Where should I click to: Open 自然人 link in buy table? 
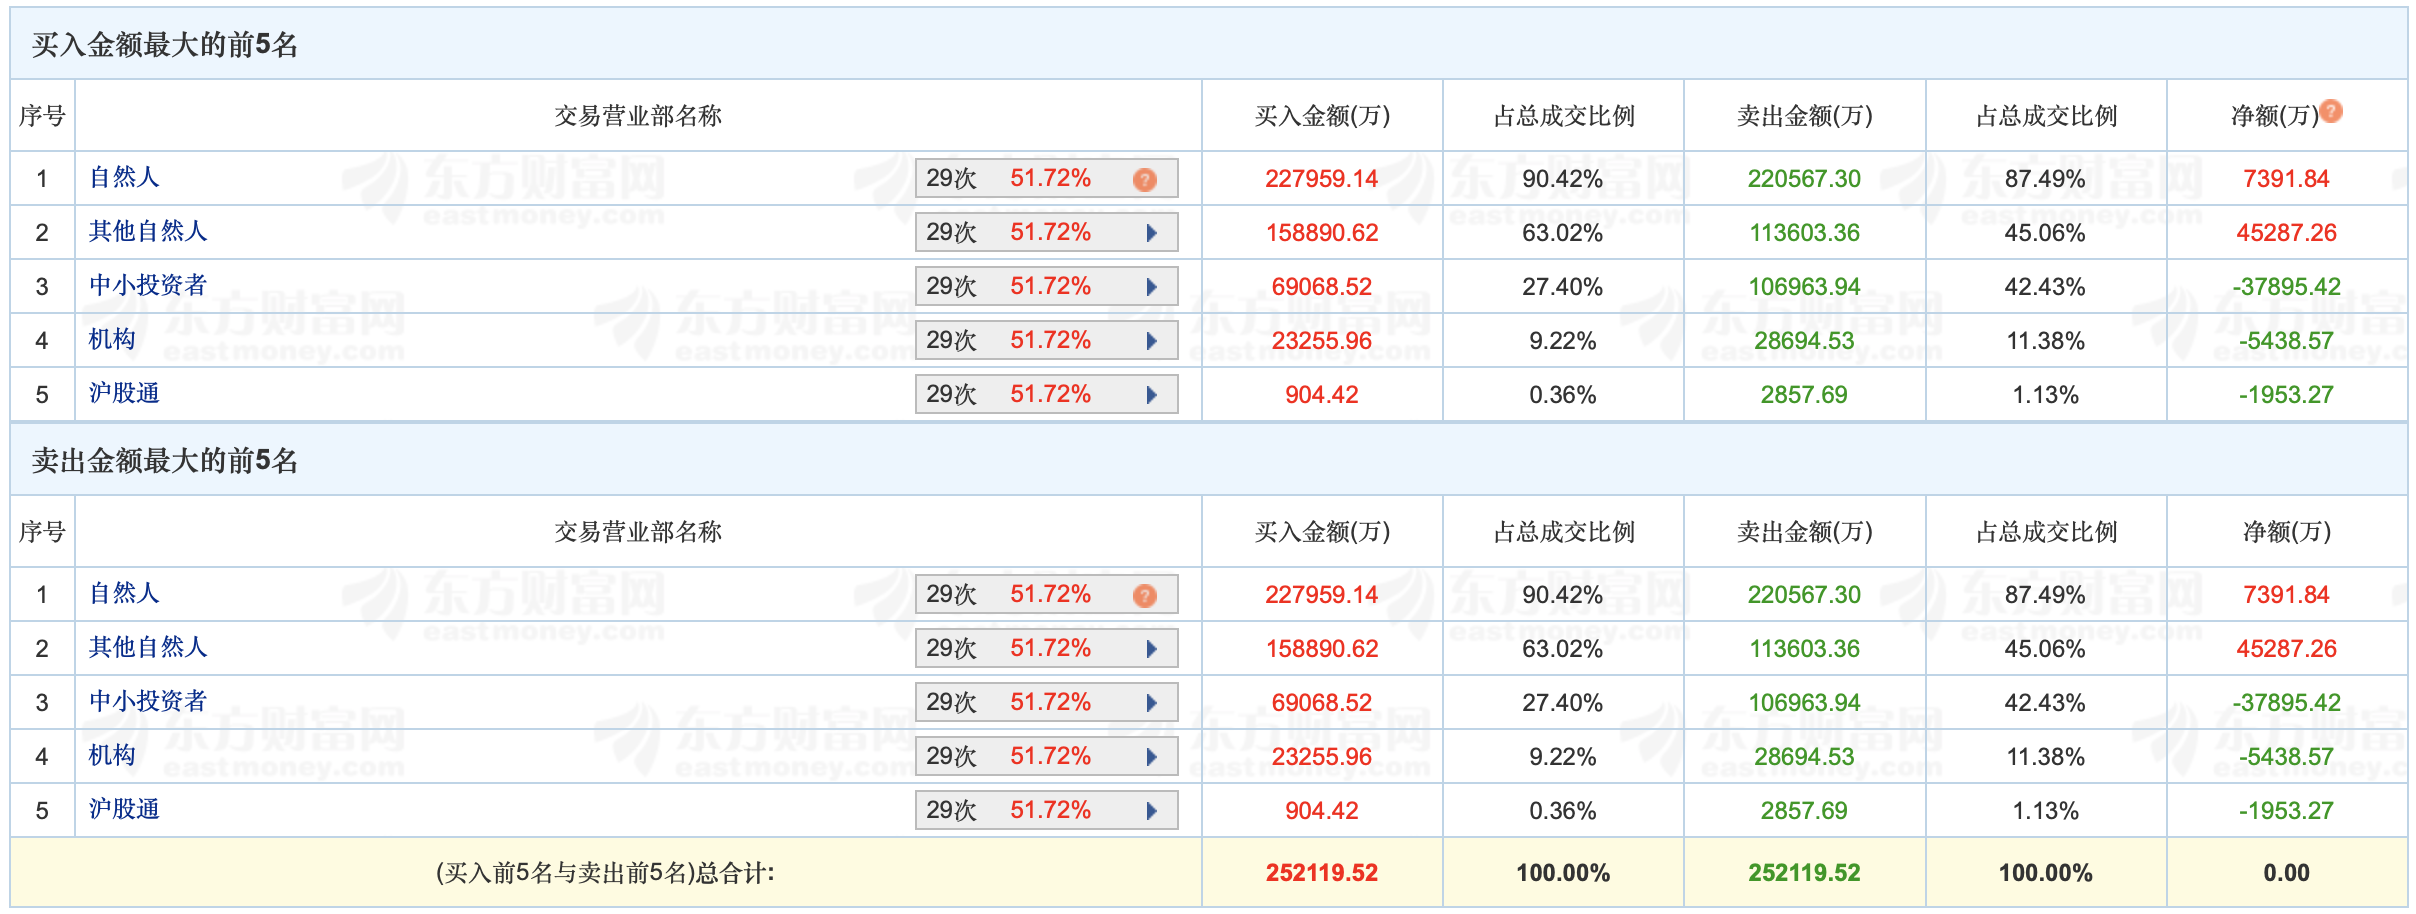tap(124, 178)
